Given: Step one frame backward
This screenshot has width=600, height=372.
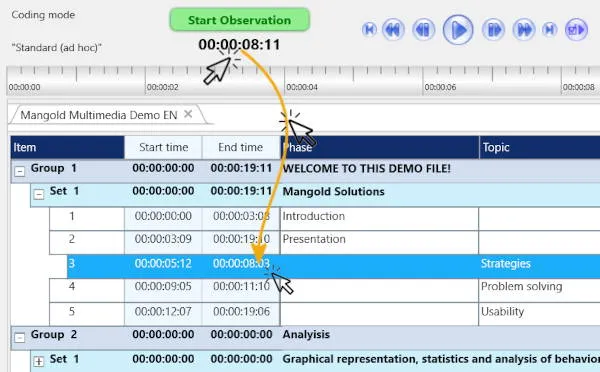Looking at the screenshot, I should (x=423, y=29).
